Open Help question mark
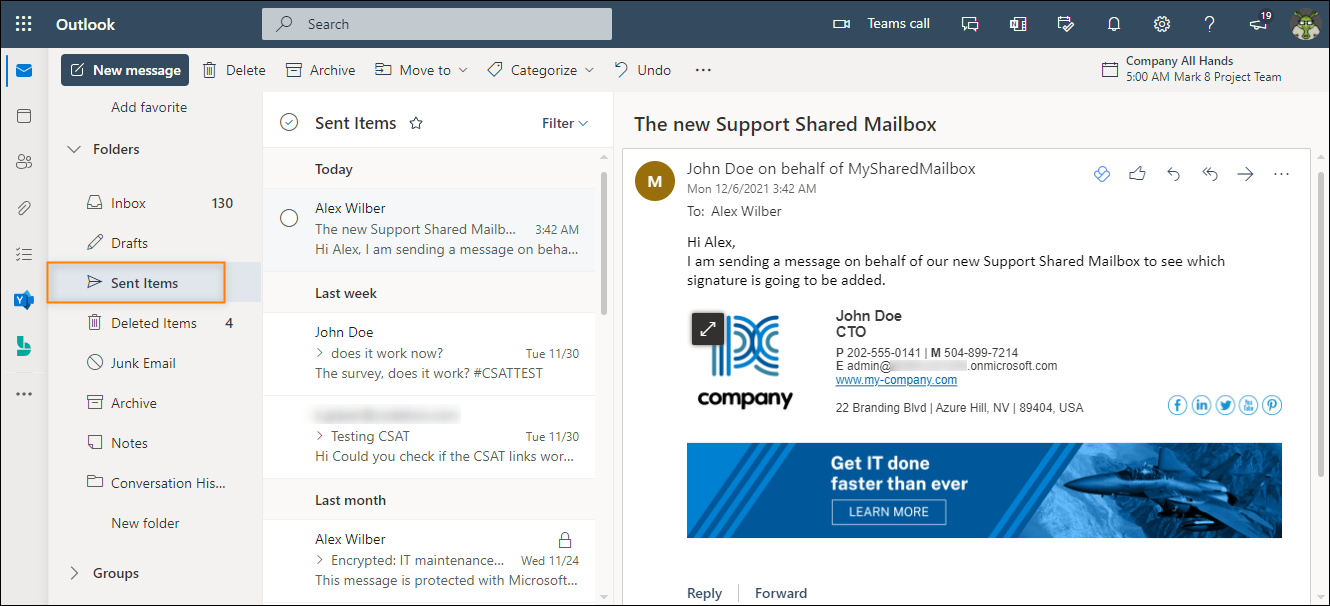Image resolution: width=1330 pixels, height=606 pixels. 1210,24
